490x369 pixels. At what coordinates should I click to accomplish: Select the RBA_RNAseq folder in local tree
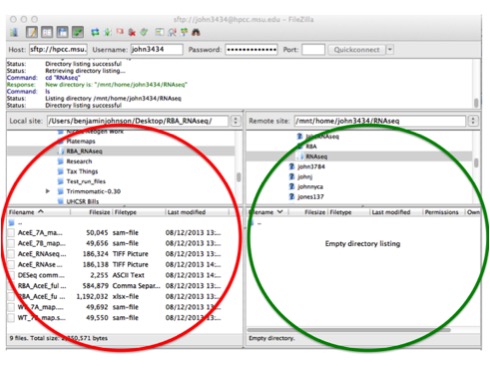point(84,151)
